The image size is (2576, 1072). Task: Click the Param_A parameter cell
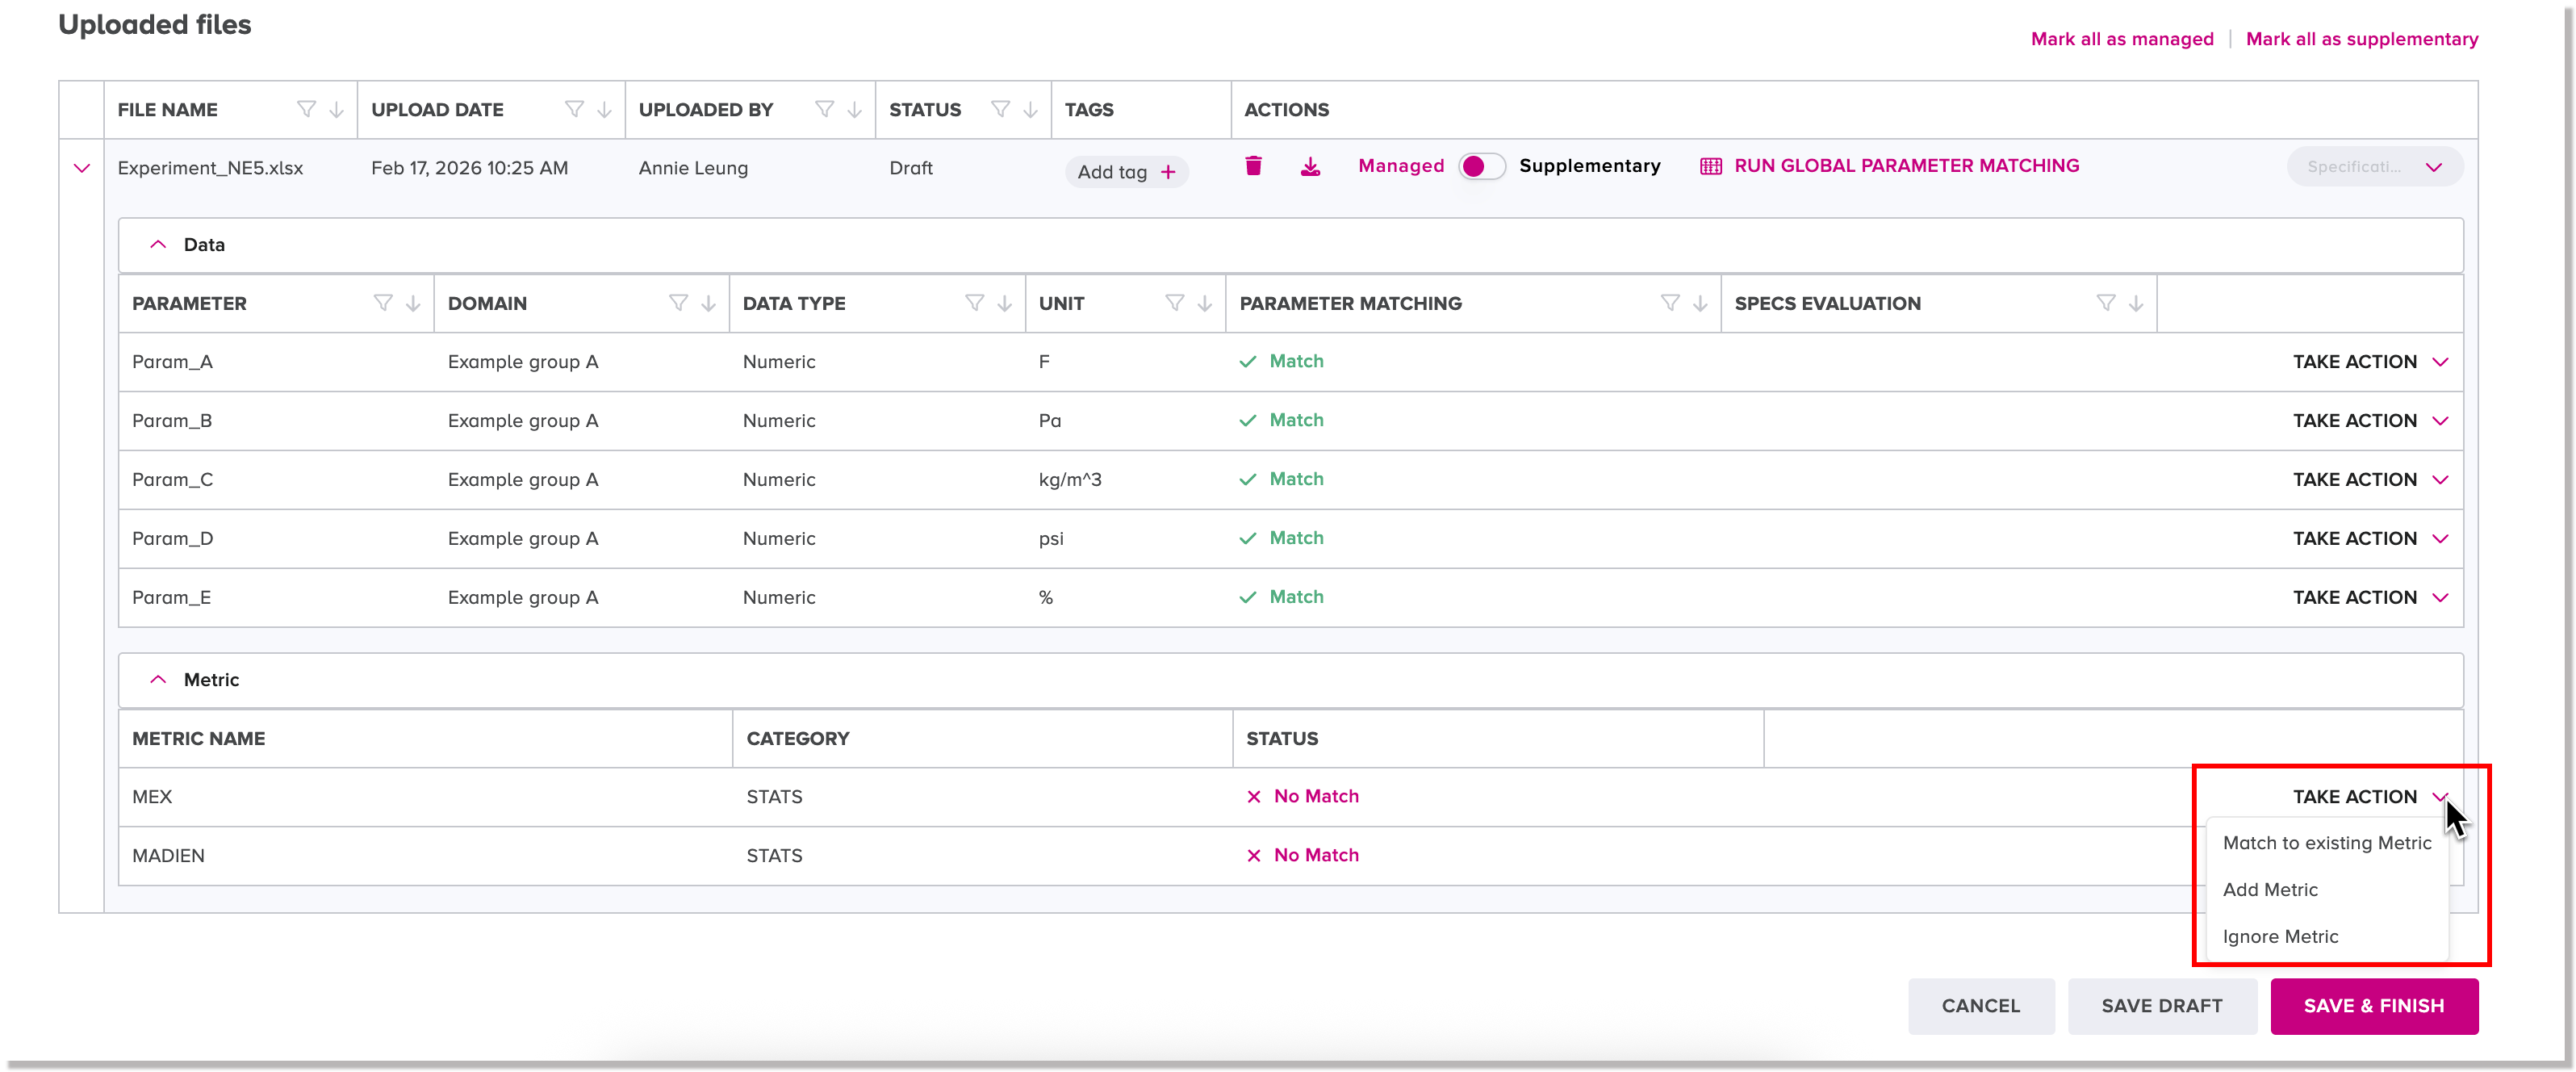(172, 362)
